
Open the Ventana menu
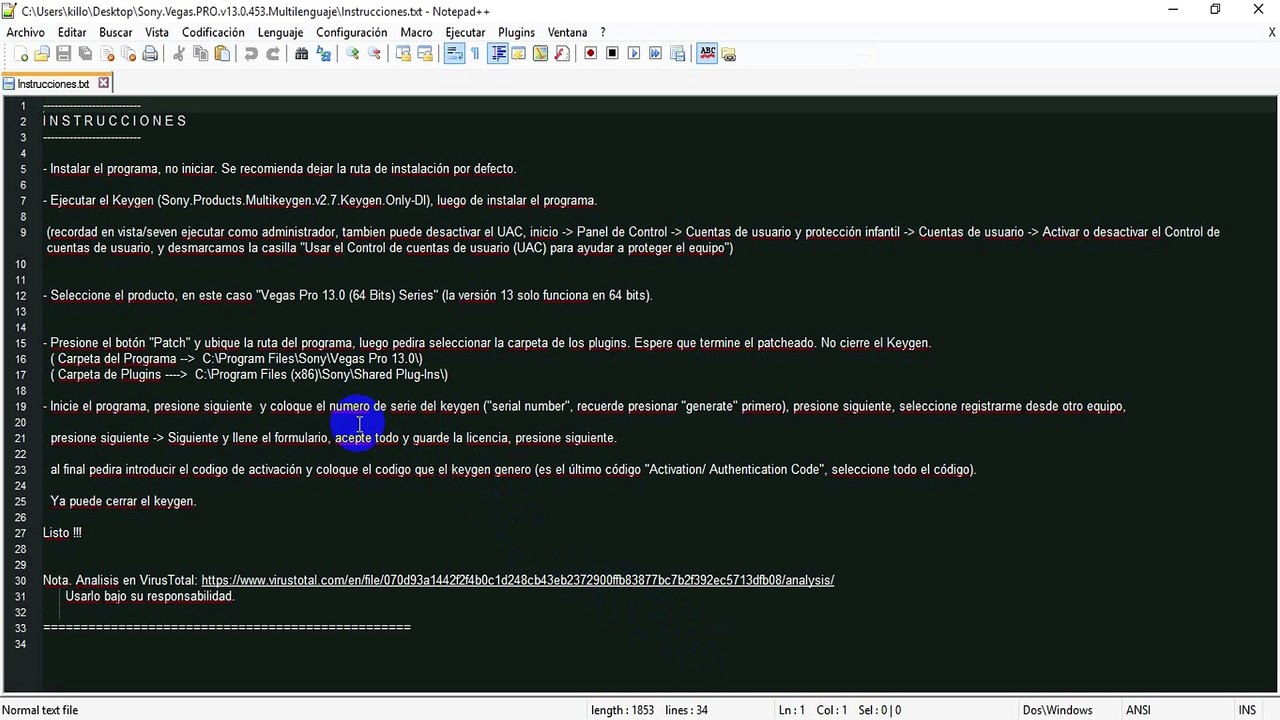568,32
